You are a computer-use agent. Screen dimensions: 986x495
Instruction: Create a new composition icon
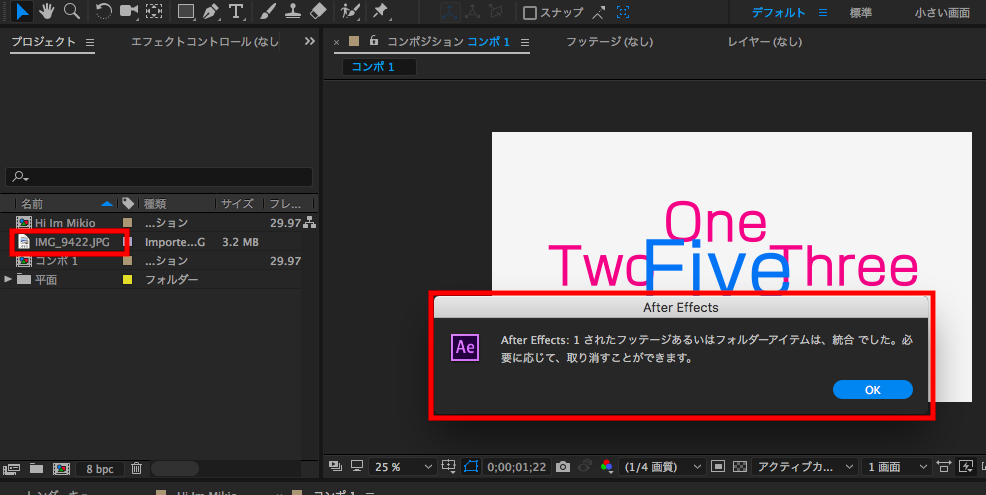coord(61,469)
